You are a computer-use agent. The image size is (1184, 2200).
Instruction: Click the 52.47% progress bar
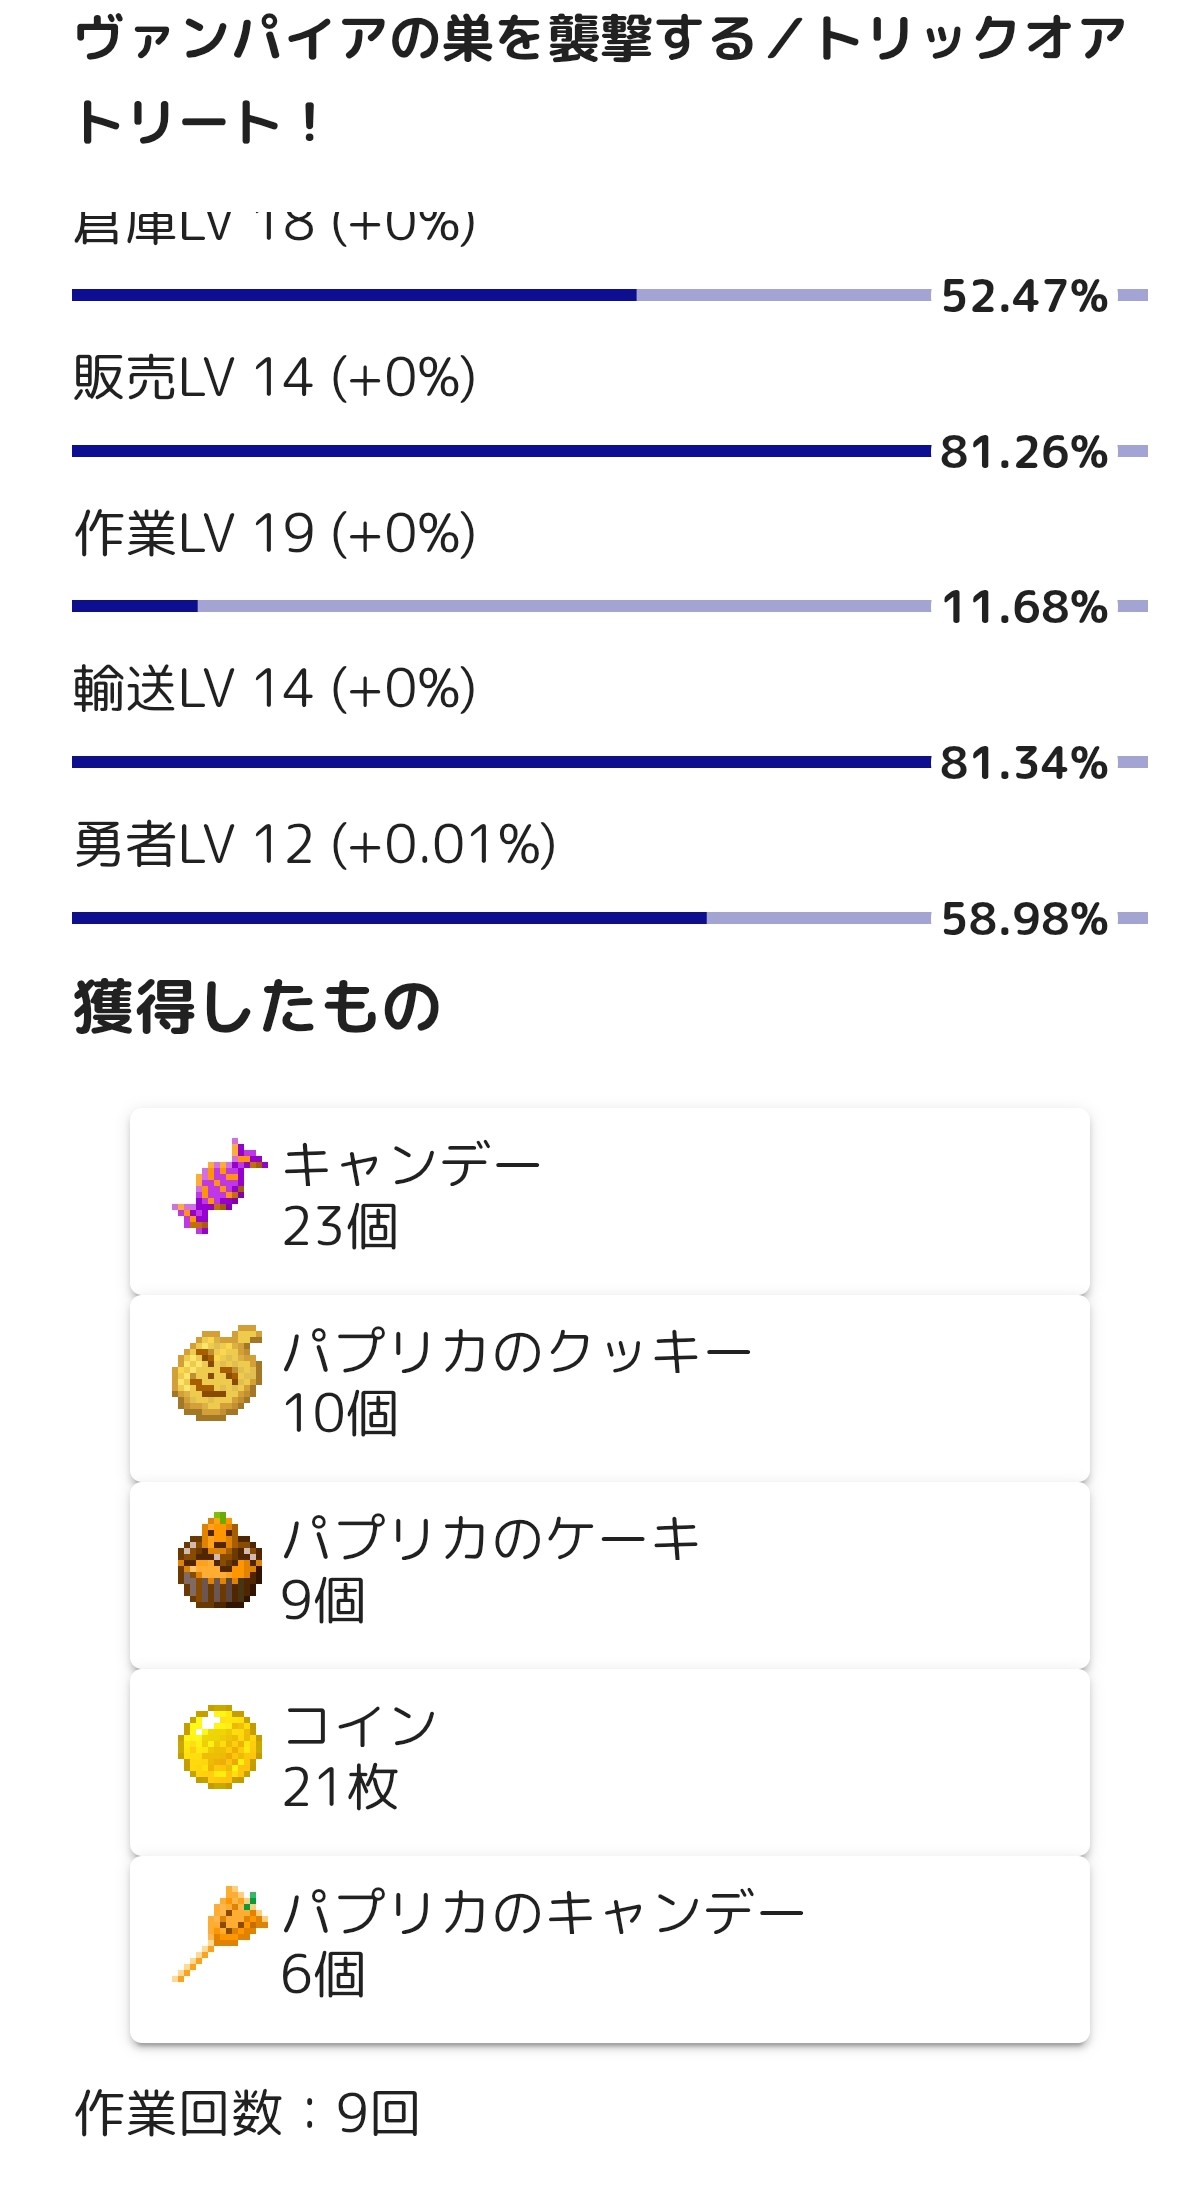pos(500,296)
